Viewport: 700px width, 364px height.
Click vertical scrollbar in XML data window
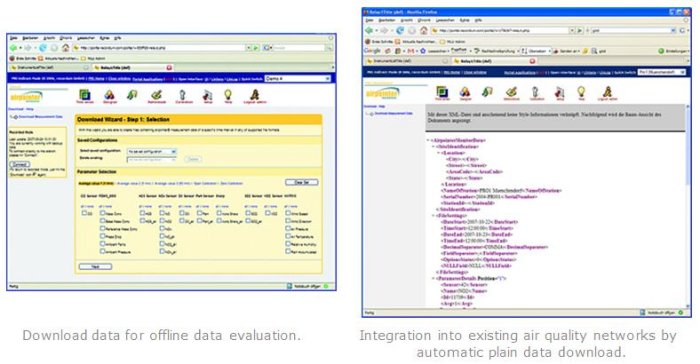click(688, 205)
